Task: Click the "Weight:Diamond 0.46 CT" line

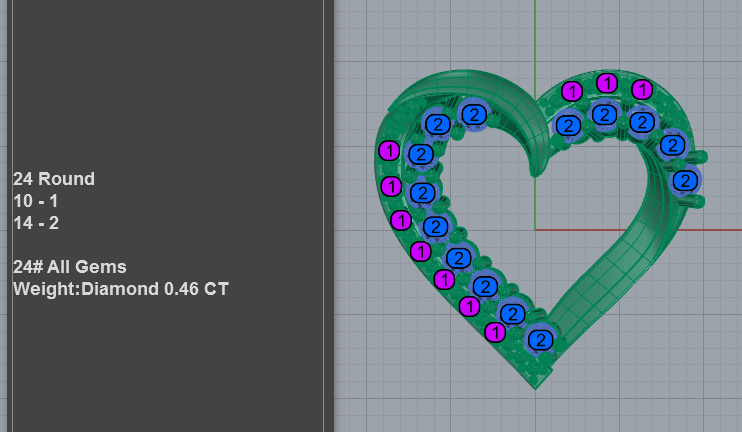Action: point(121,289)
